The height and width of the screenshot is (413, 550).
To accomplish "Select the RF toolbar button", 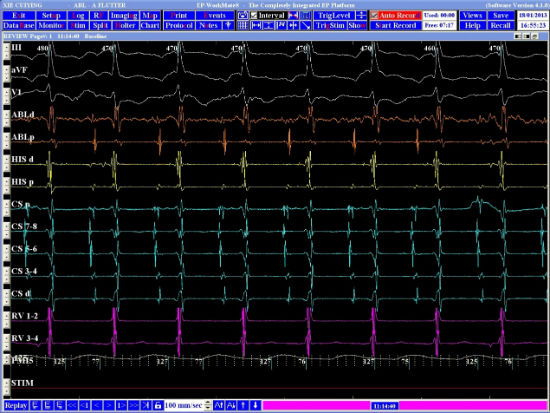I will 98,15.
